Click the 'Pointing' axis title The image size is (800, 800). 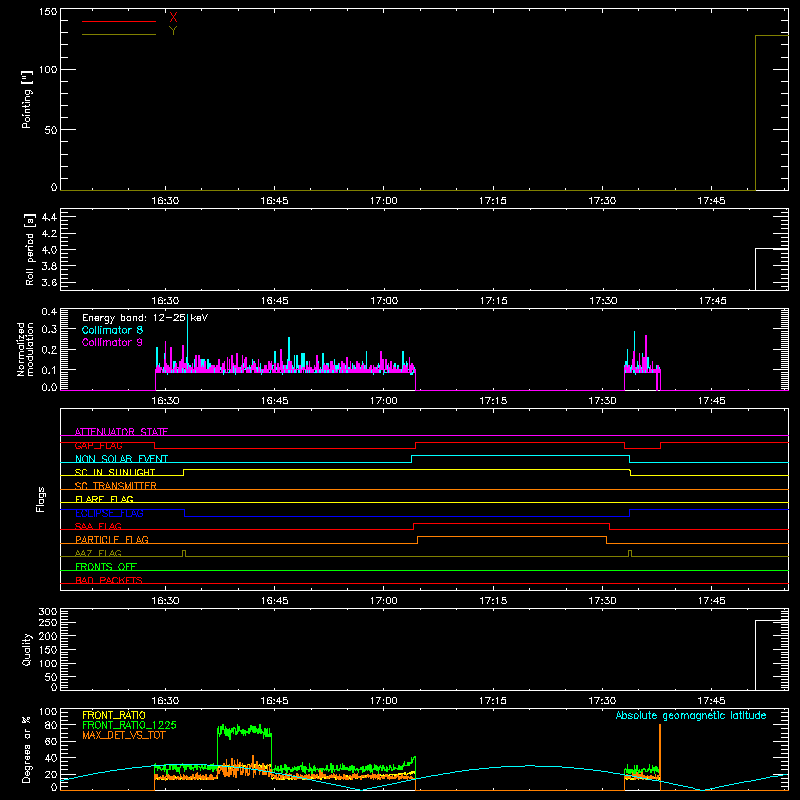pos(27,99)
